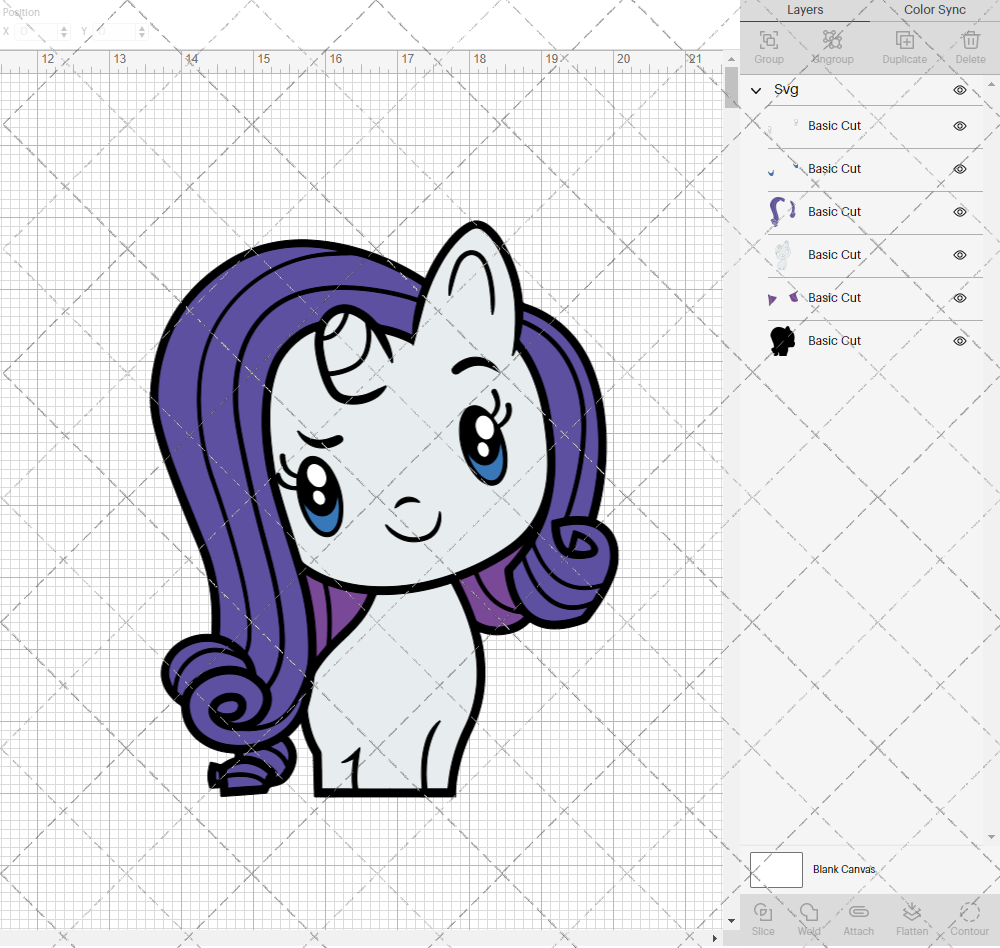The height and width of the screenshot is (948, 1000).
Task: Select the Contour tool
Action: (x=969, y=912)
